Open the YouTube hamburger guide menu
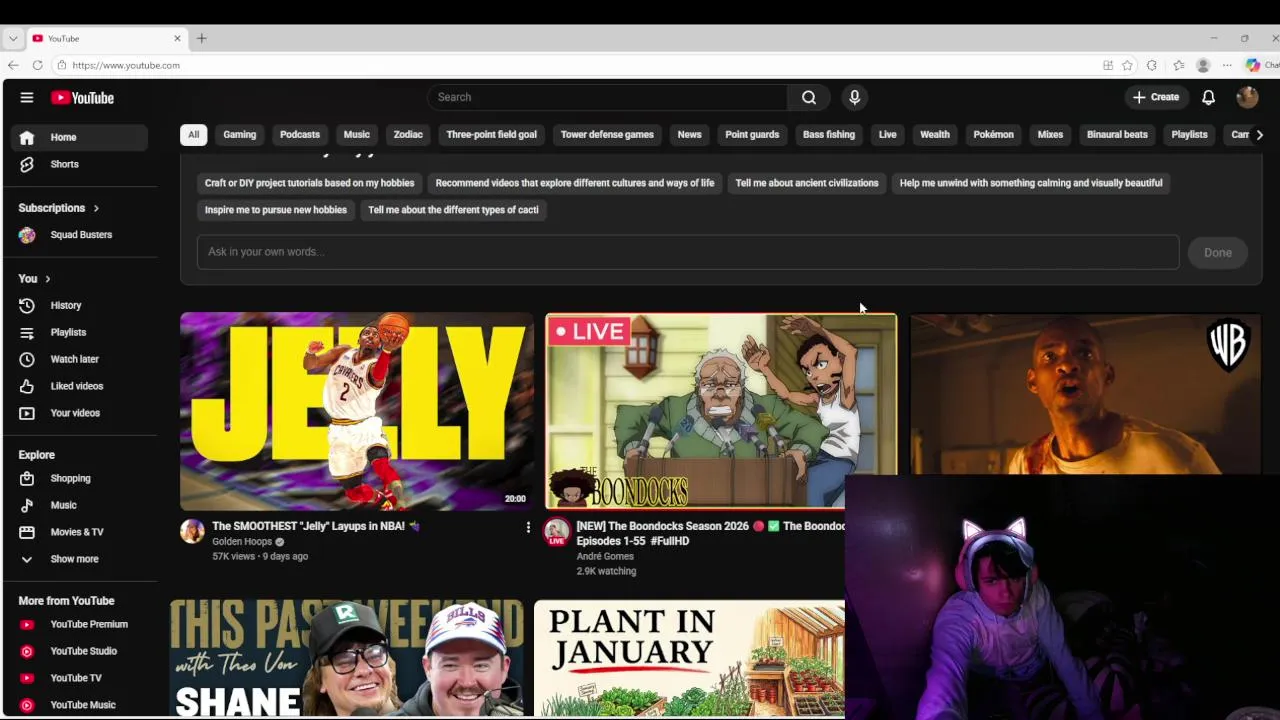 (27, 97)
